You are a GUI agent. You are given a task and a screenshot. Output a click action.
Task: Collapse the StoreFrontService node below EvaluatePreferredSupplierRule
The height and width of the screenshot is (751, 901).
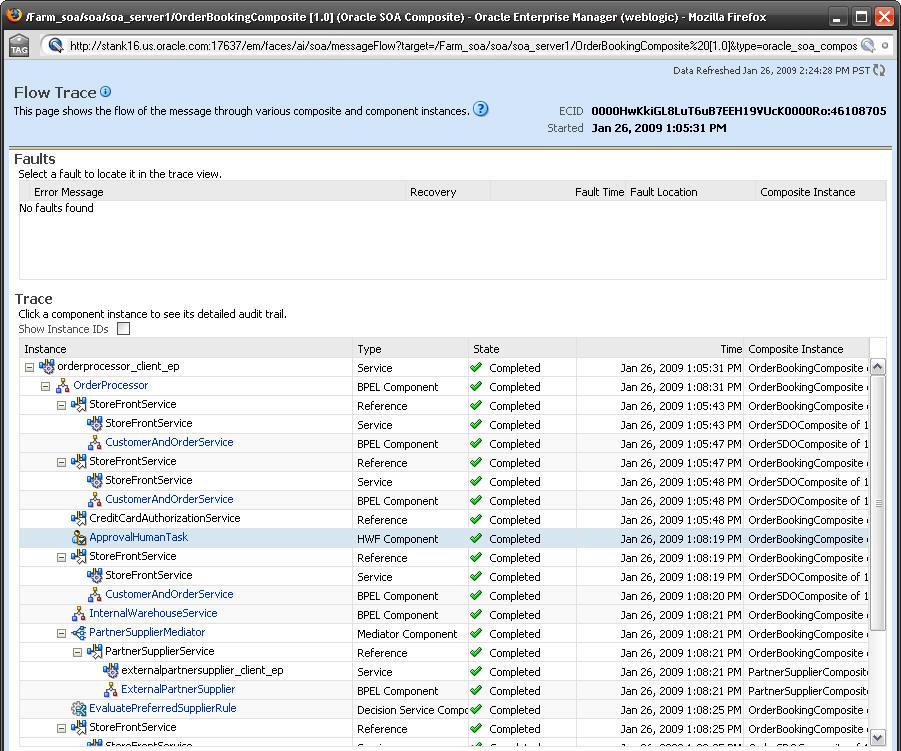pyautogui.click(x=61, y=728)
